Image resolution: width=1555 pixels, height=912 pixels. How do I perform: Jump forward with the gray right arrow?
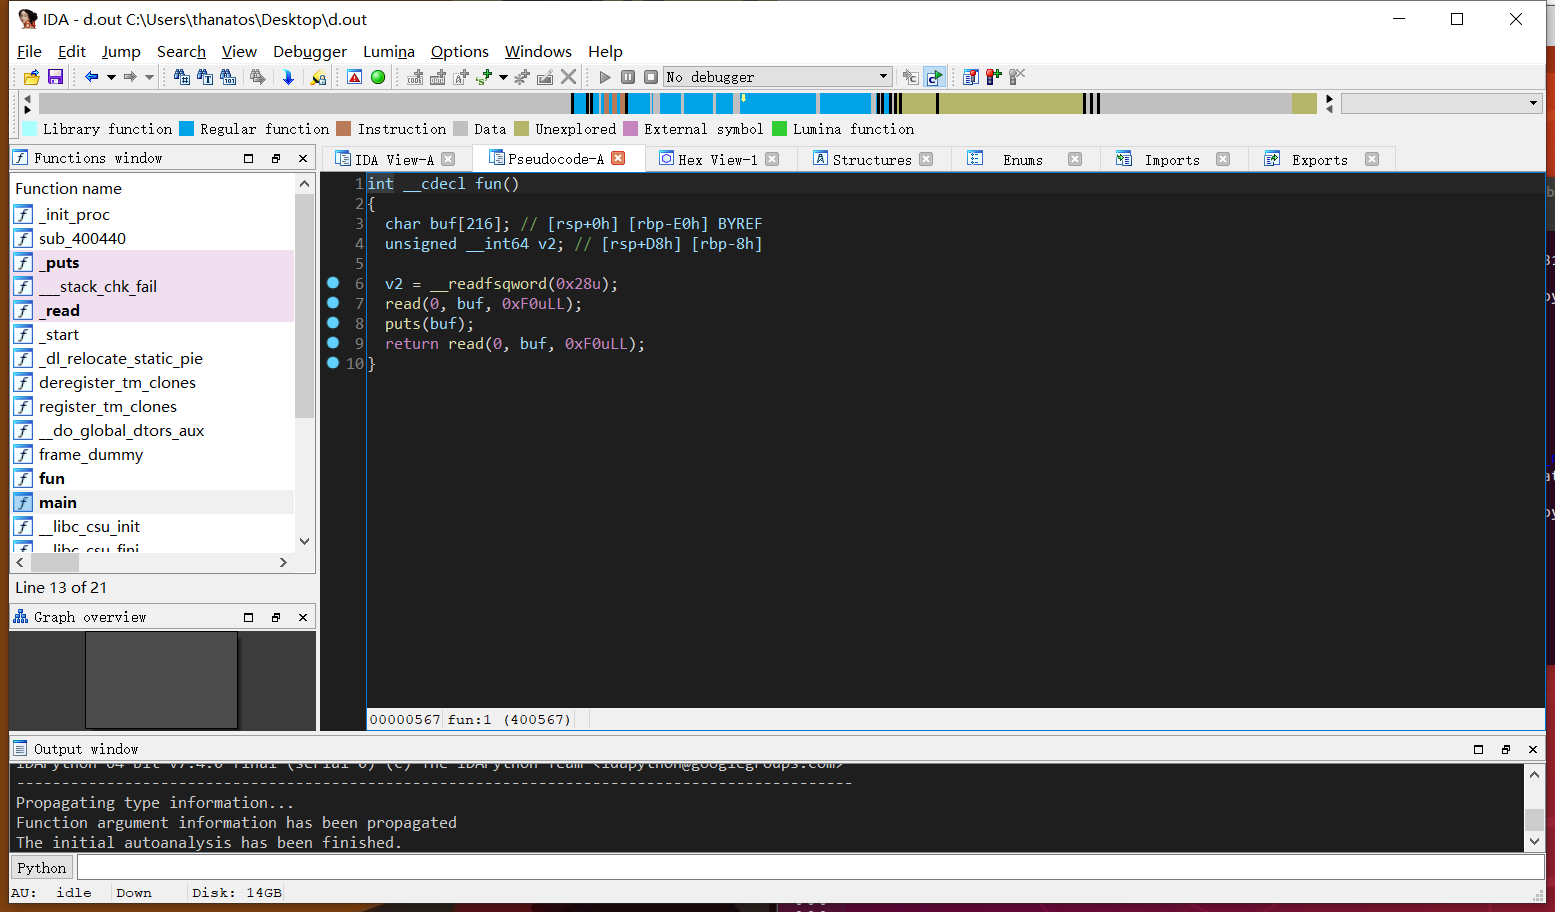click(x=130, y=77)
